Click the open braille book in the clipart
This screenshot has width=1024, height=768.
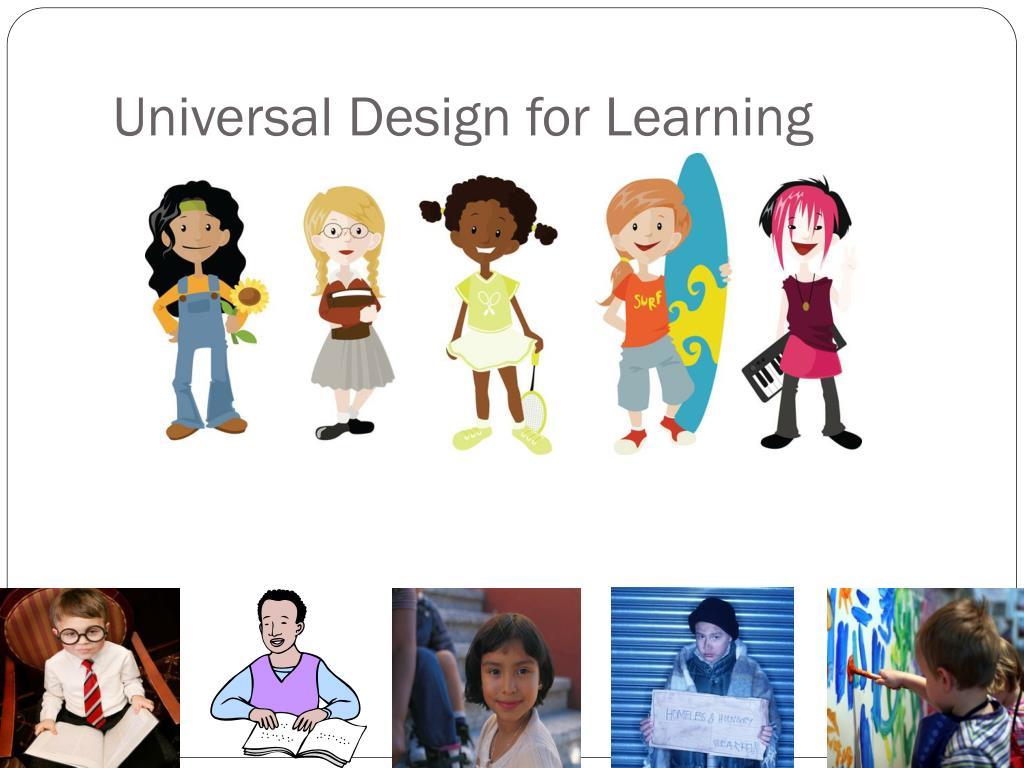point(304,741)
